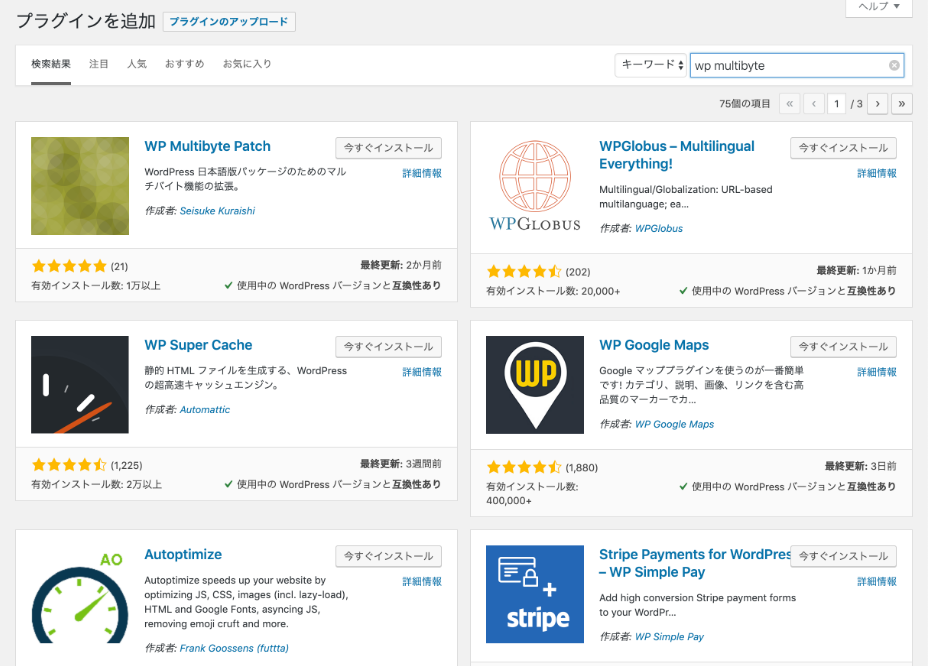Screen dimensions: 928x666
Task: Expand the ヘルプ help panel
Action: pos(878,6)
